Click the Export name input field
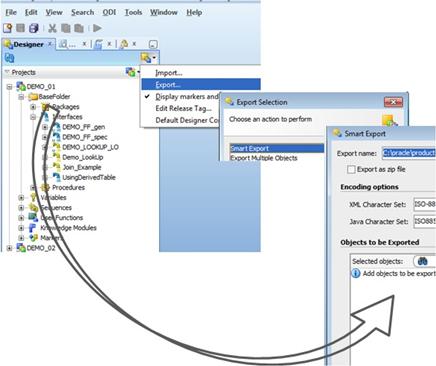Screen dimensions: 436x366 click(409, 153)
